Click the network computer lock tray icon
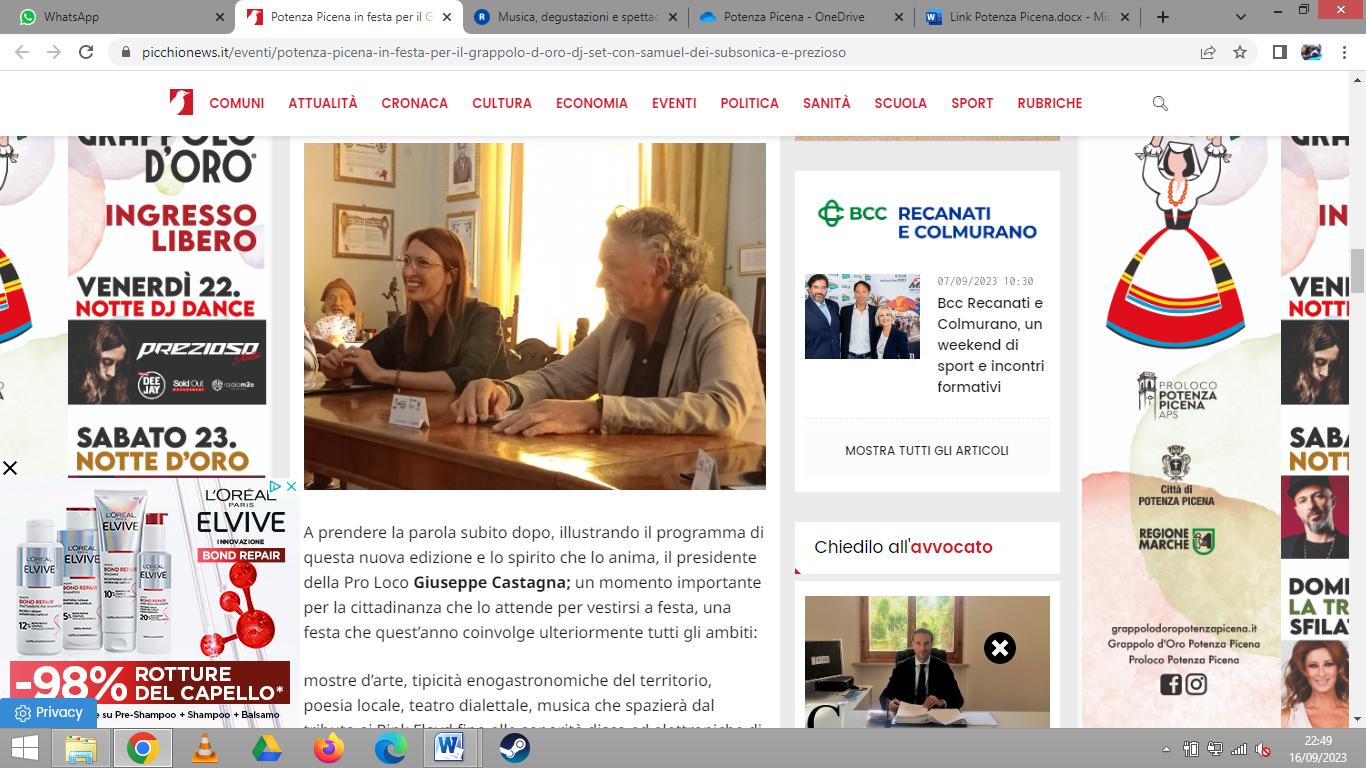Viewport: 1366px width, 768px height. [x=1215, y=749]
